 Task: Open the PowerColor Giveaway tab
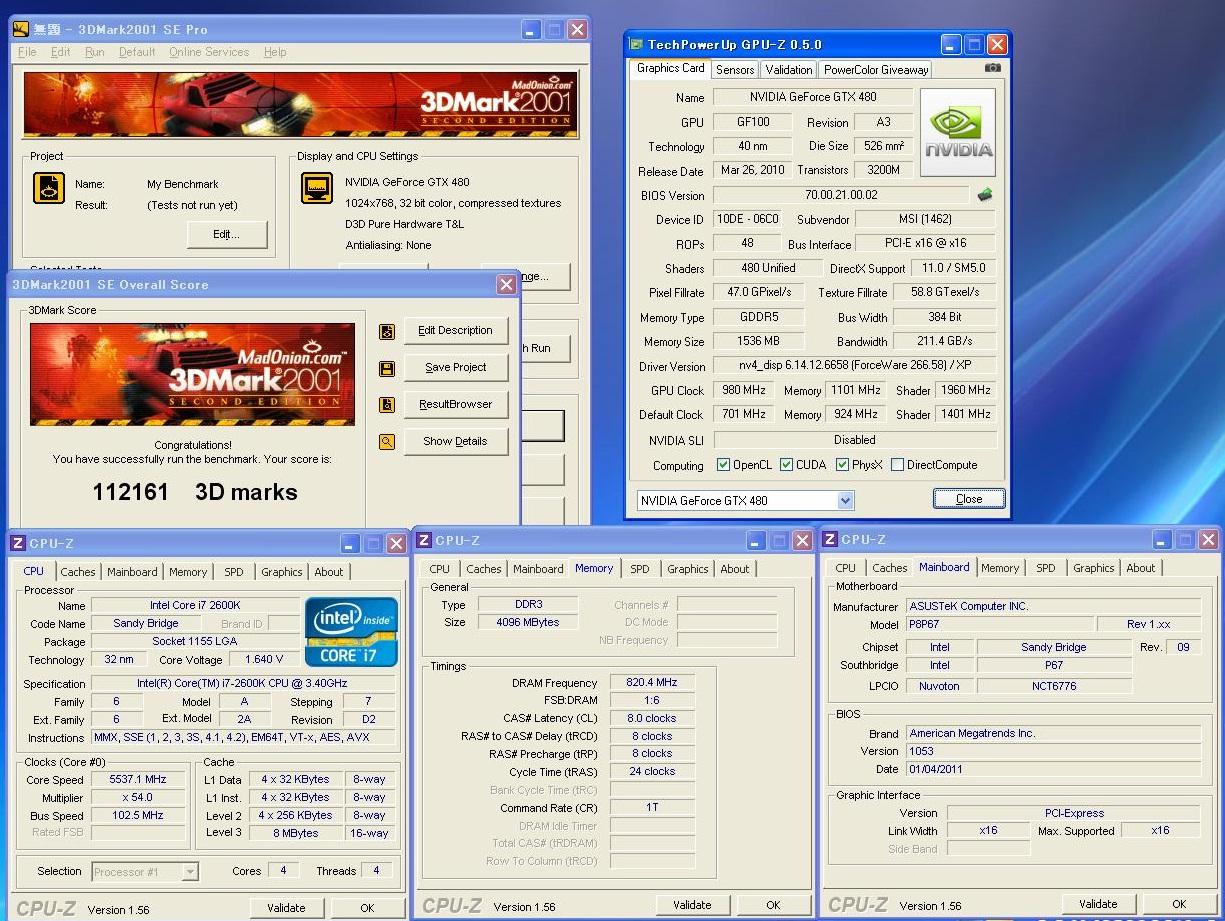click(x=876, y=70)
